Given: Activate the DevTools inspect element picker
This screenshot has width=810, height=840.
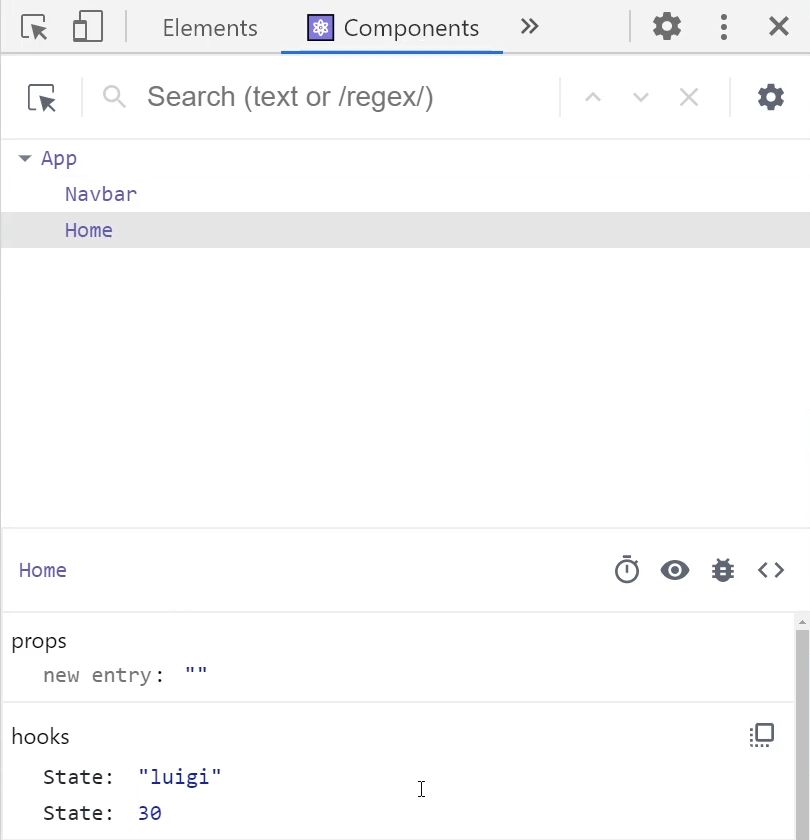Looking at the screenshot, I should click(34, 27).
